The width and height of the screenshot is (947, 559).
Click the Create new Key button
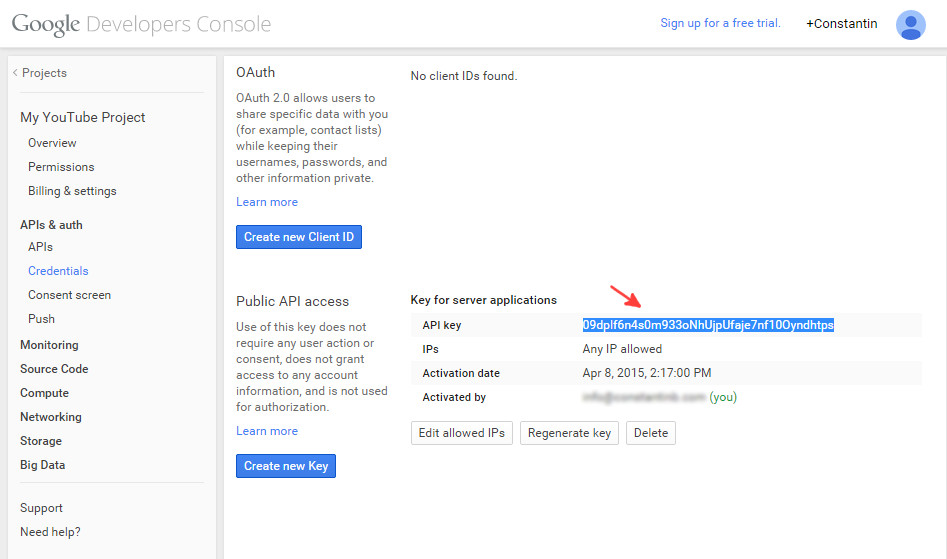[x=286, y=465]
